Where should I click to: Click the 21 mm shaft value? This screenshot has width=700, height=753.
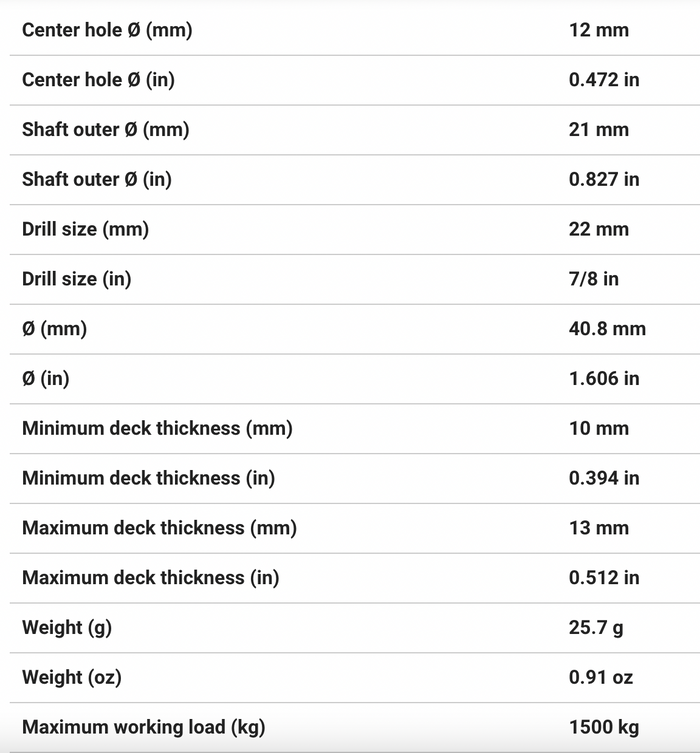click(599, 130)
